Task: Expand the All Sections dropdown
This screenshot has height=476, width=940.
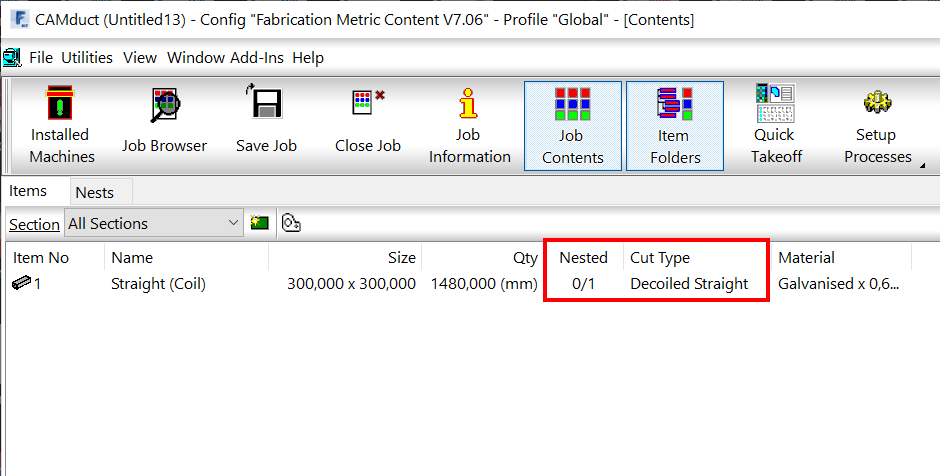Action: [x=153, y=224]
